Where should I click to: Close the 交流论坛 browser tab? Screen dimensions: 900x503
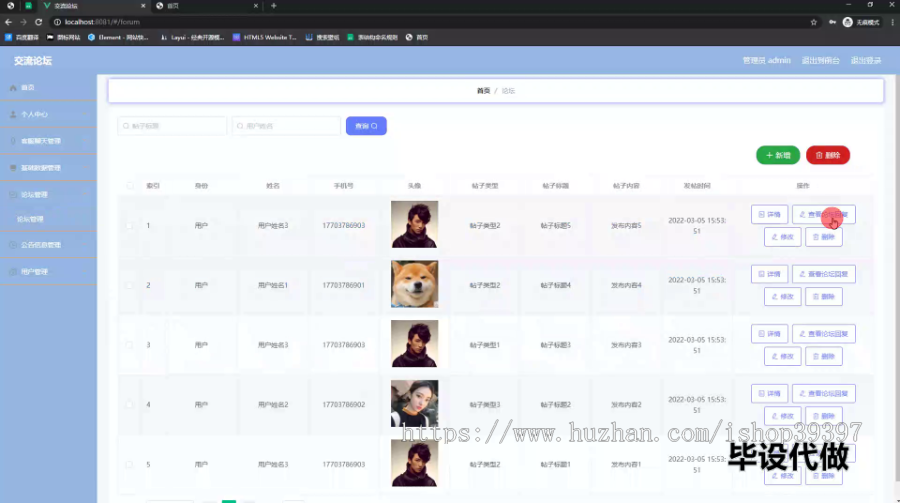click(143, 6)
